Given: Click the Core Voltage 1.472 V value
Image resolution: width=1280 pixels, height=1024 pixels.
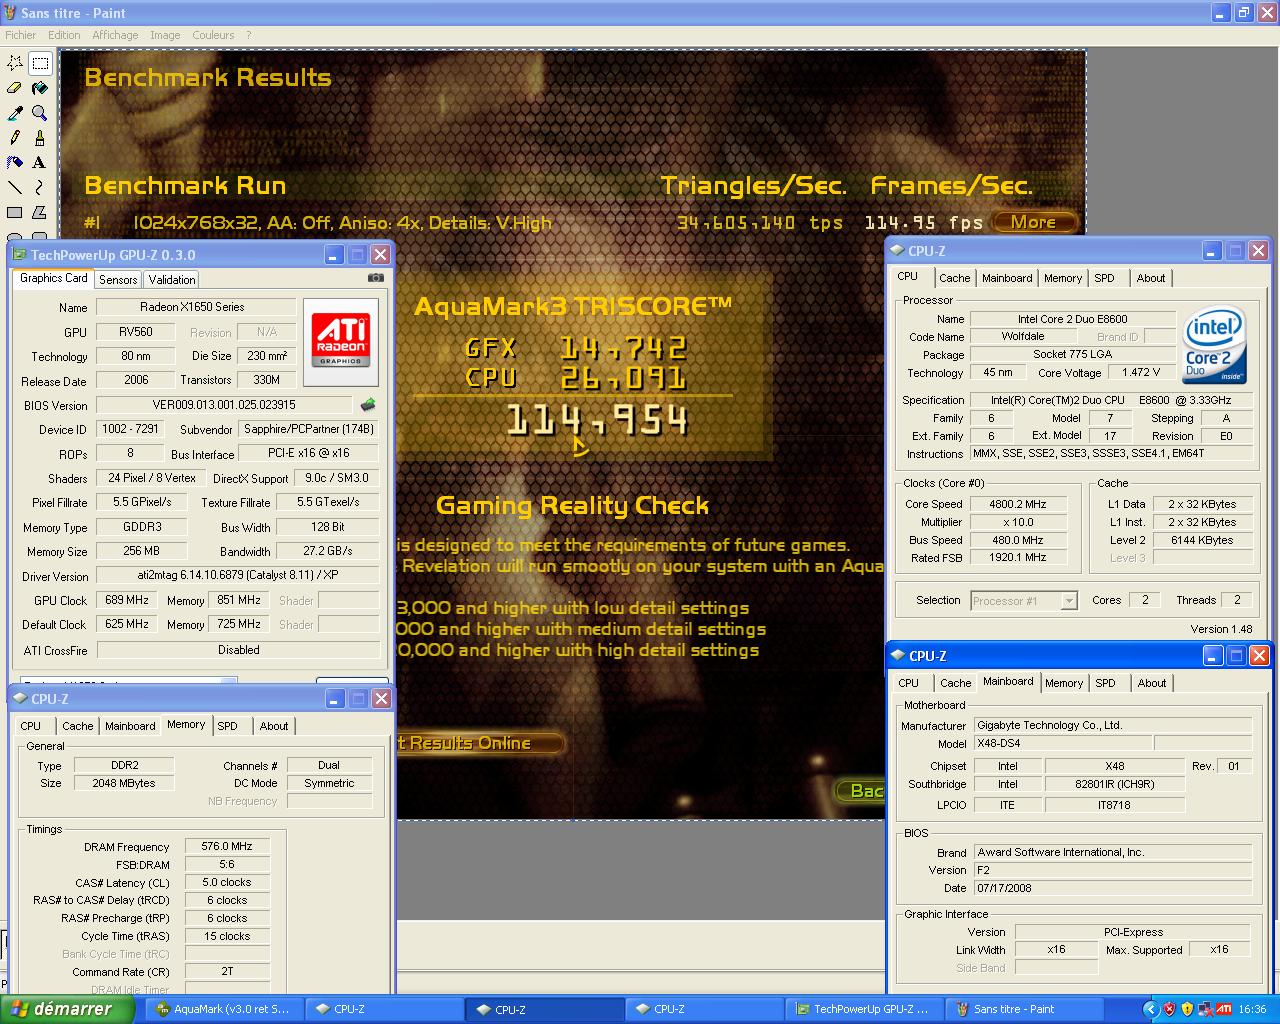Looking at the screenshot, I should point(1141,372).
